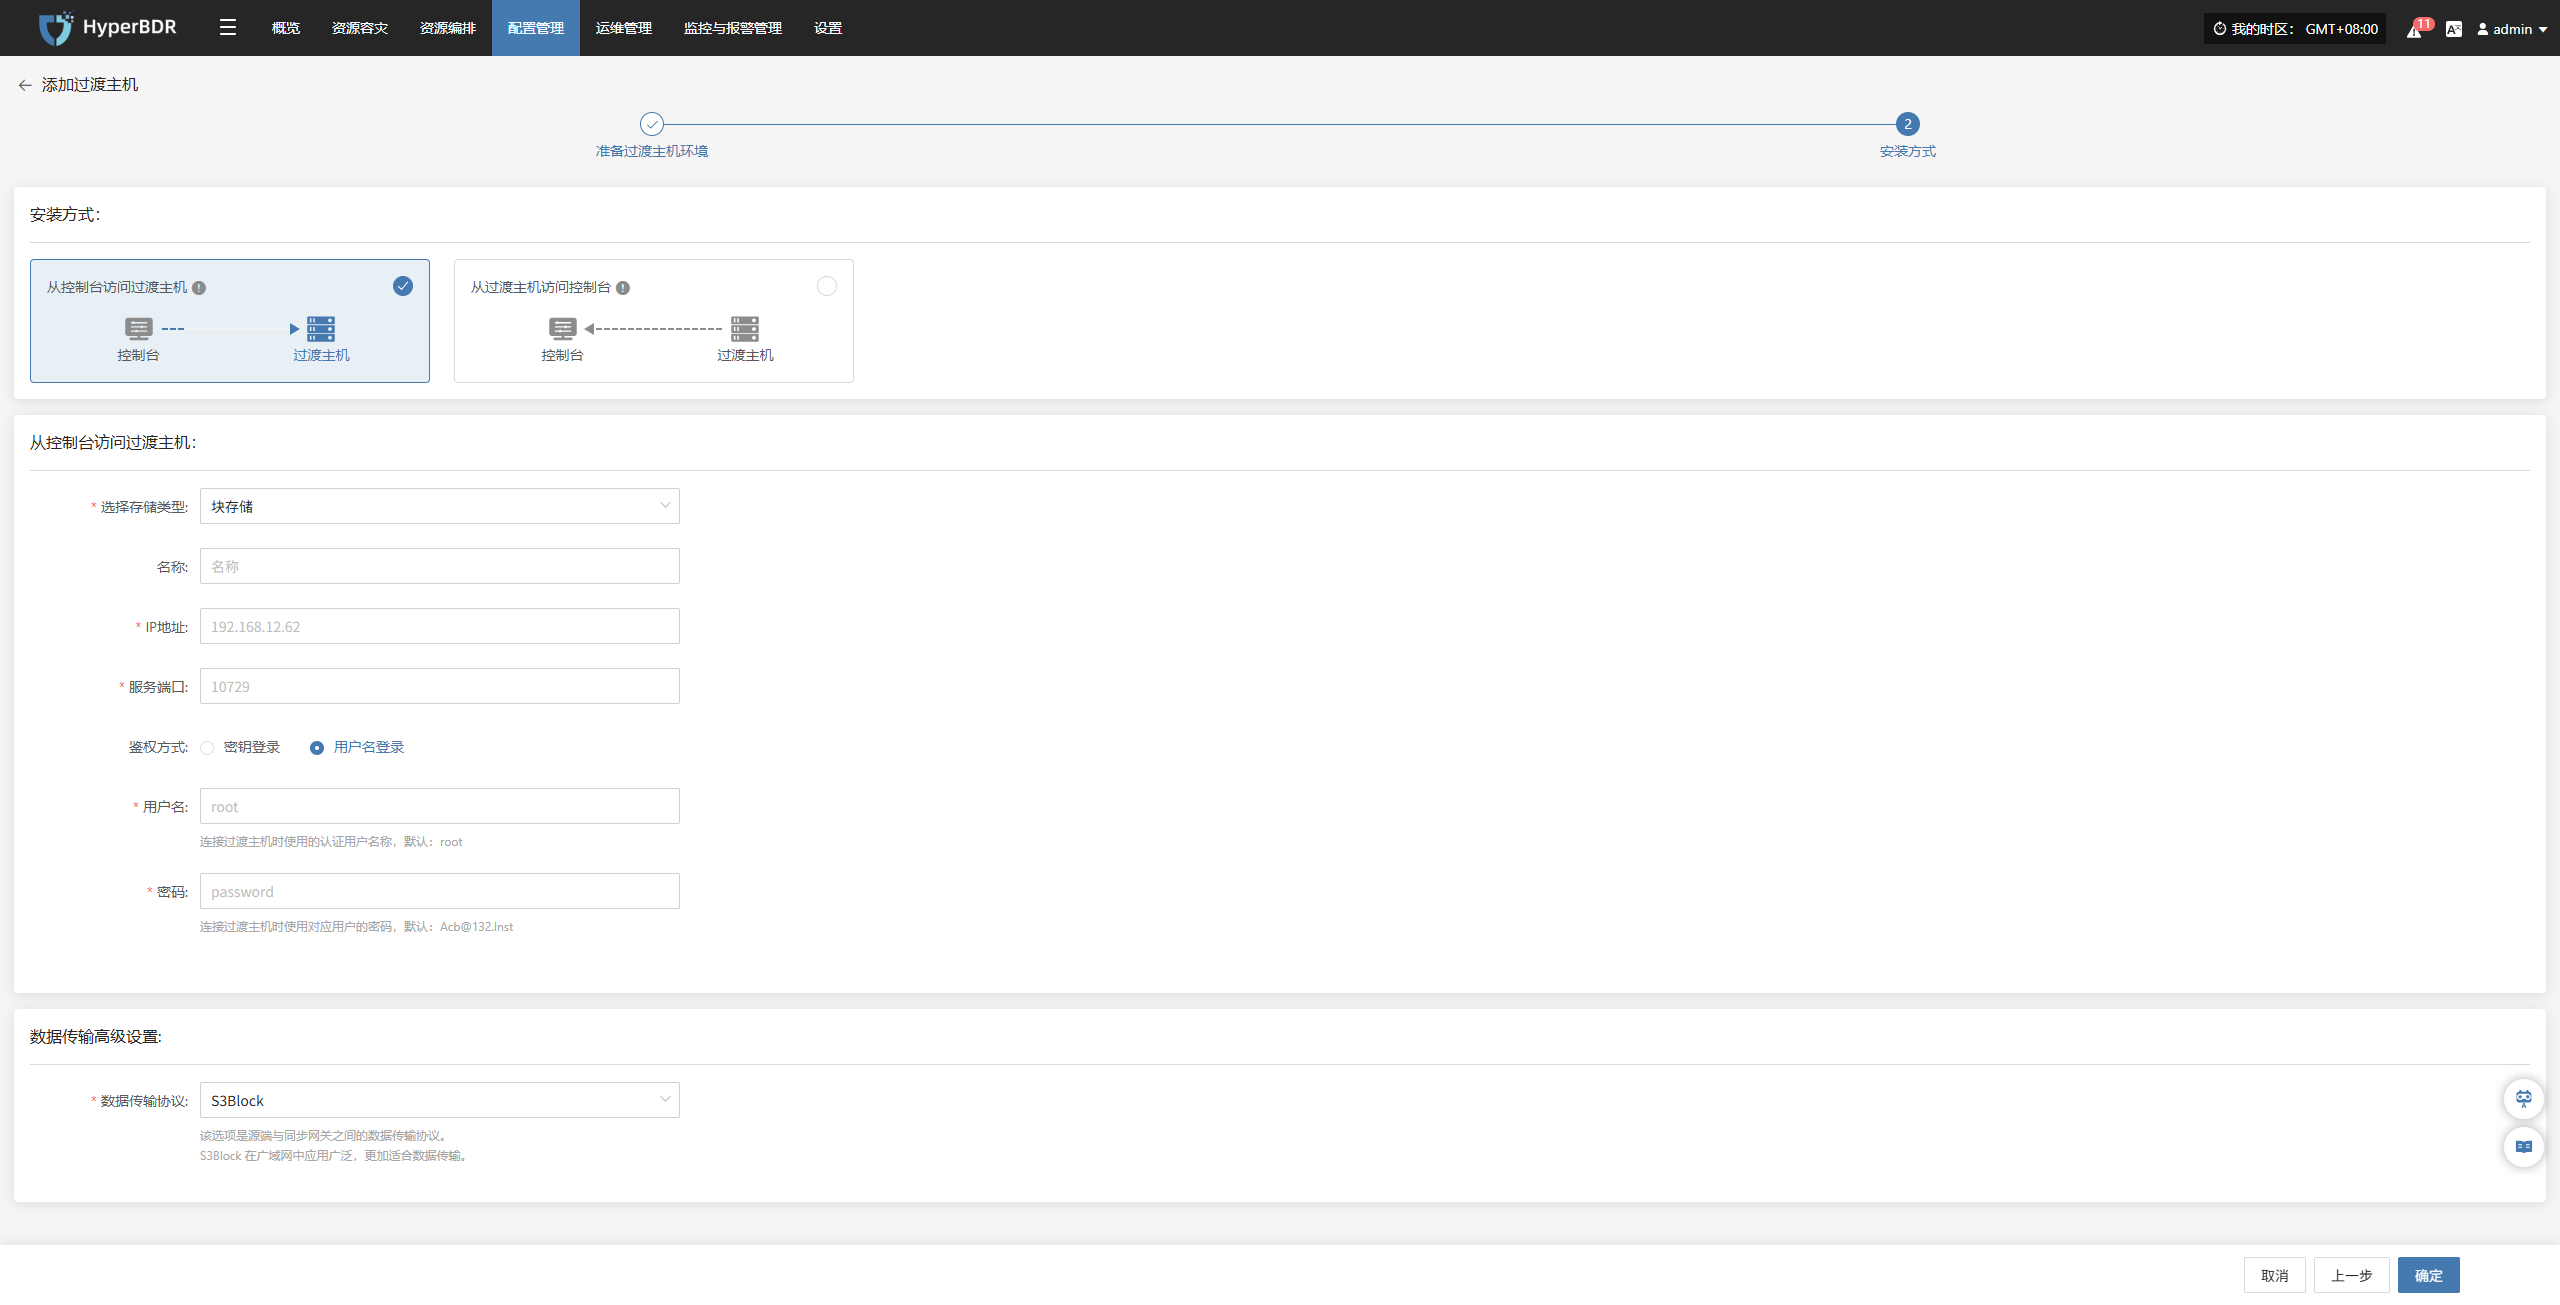2560x1305 pixels.
Task: Click the back arrow beside 添加过渡主机
Action: [25, 85]
